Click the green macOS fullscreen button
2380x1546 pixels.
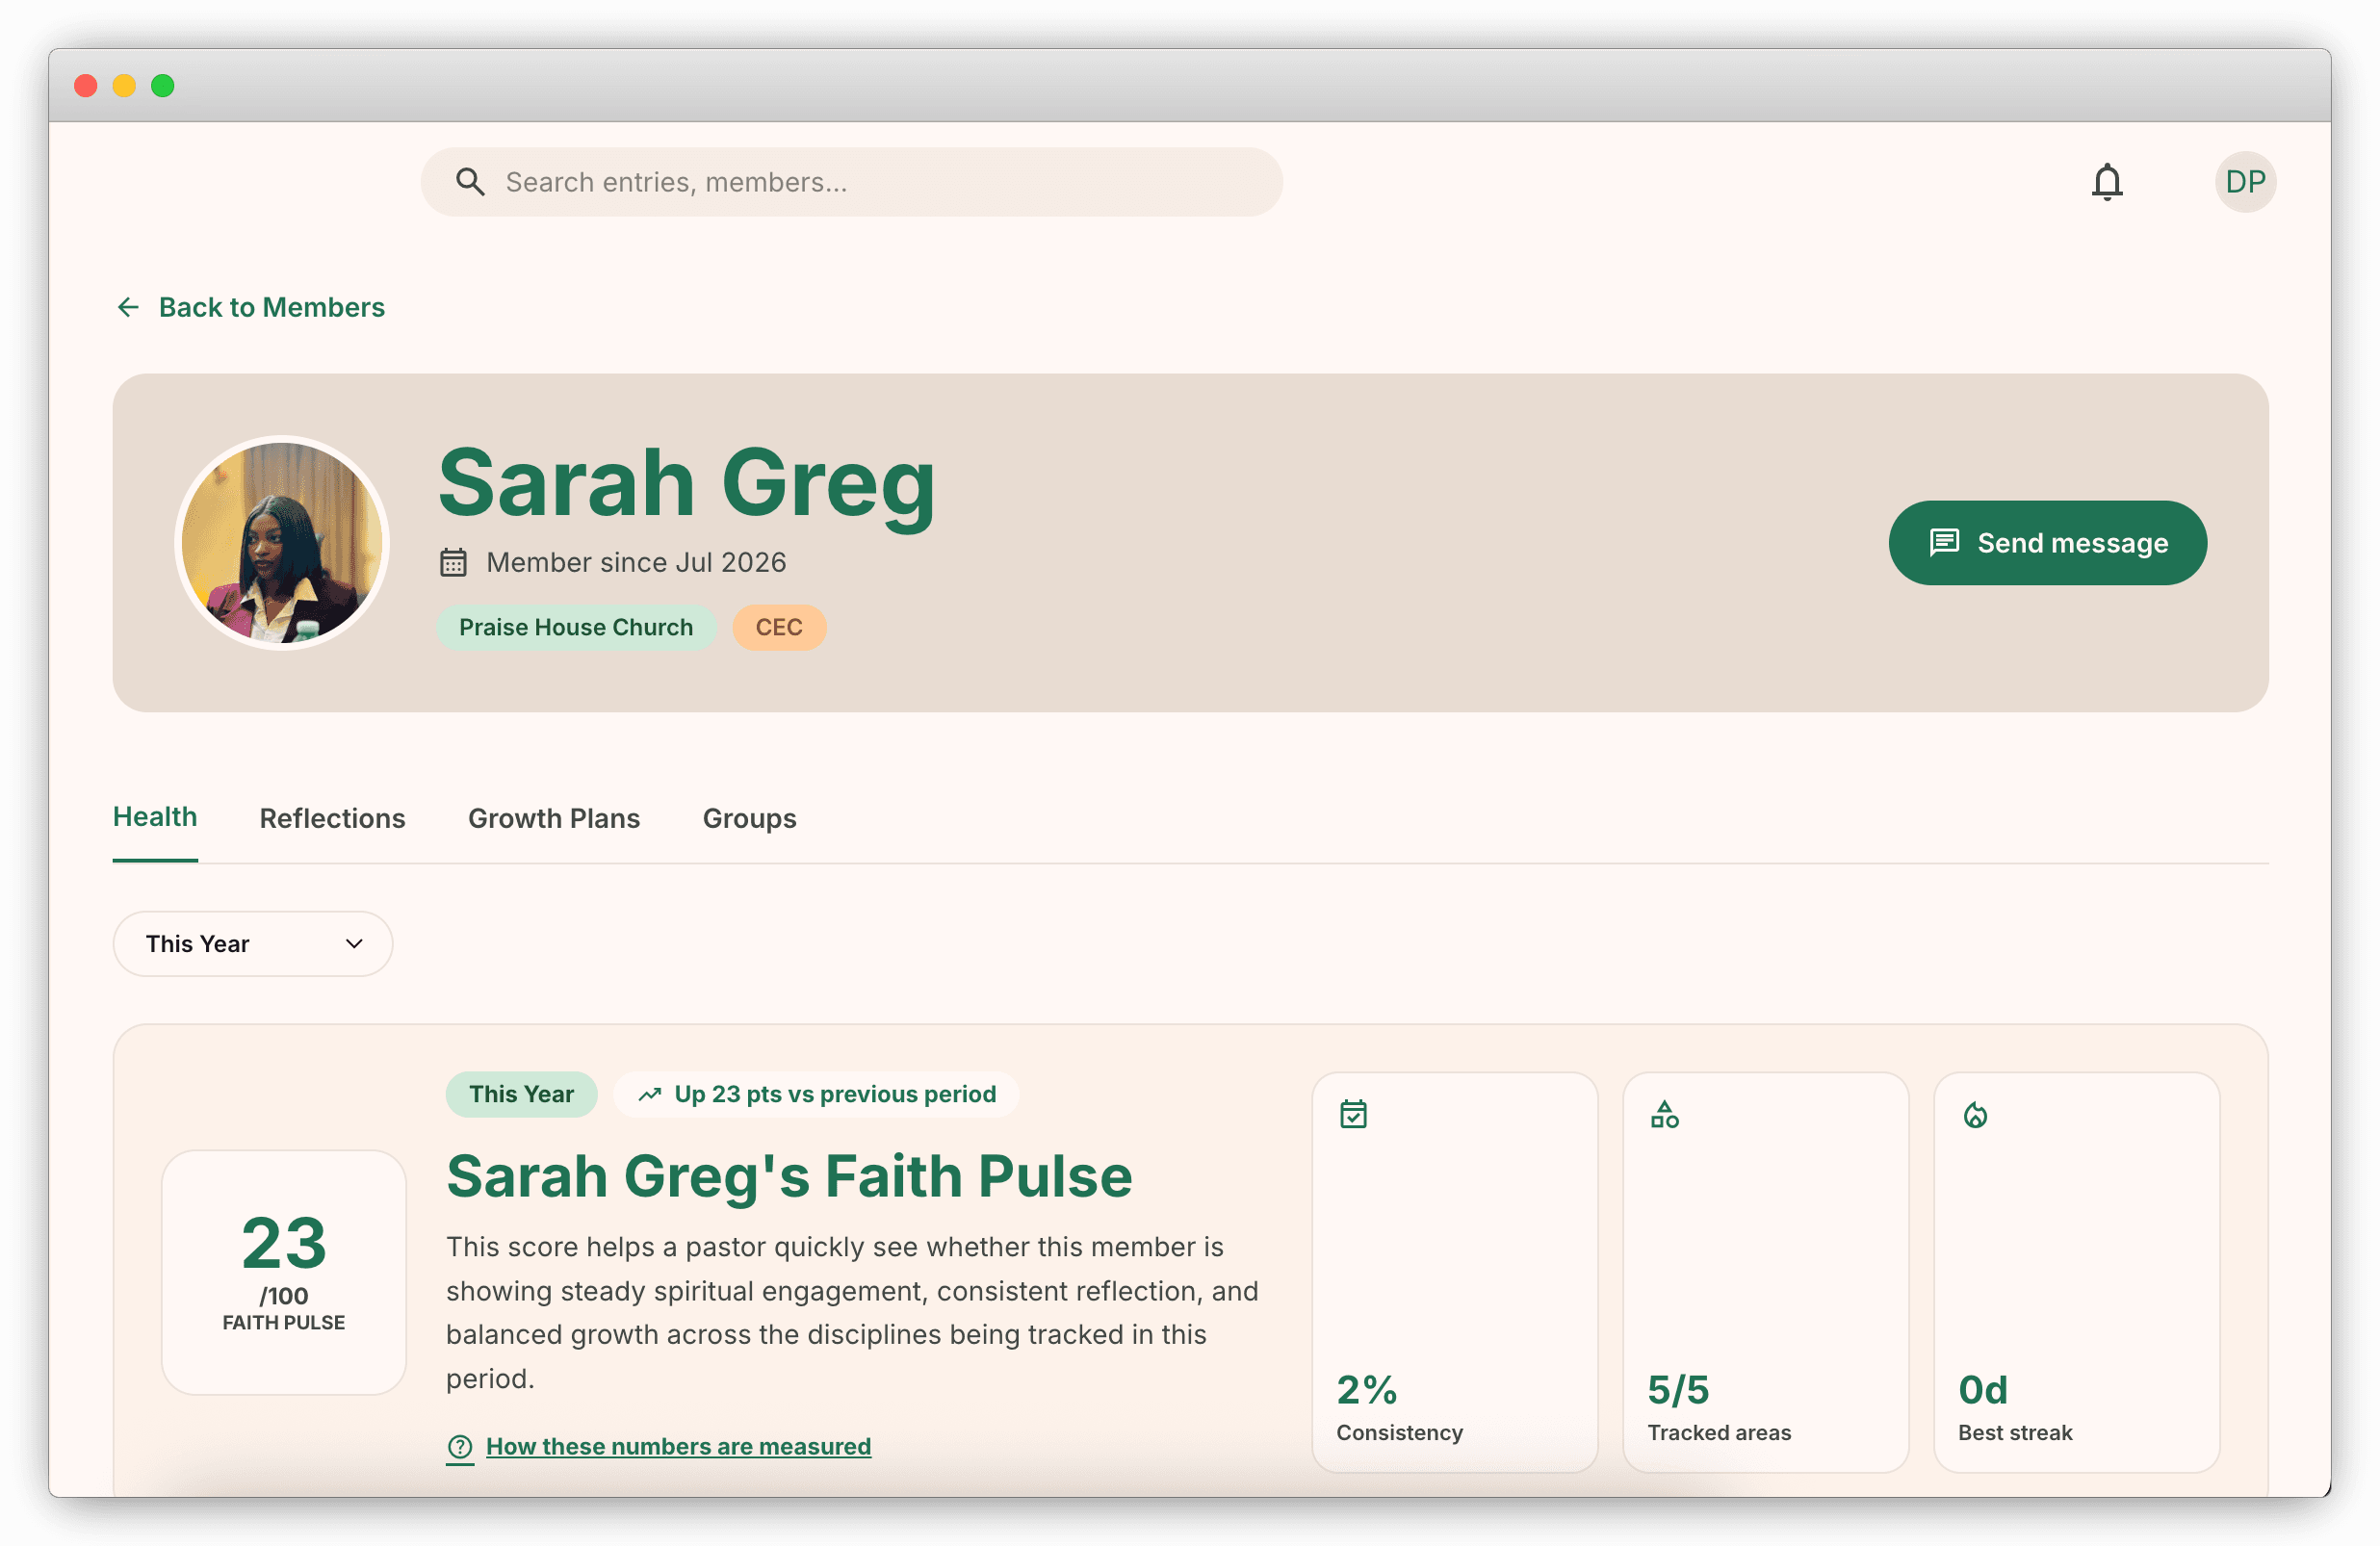[162, 86]
